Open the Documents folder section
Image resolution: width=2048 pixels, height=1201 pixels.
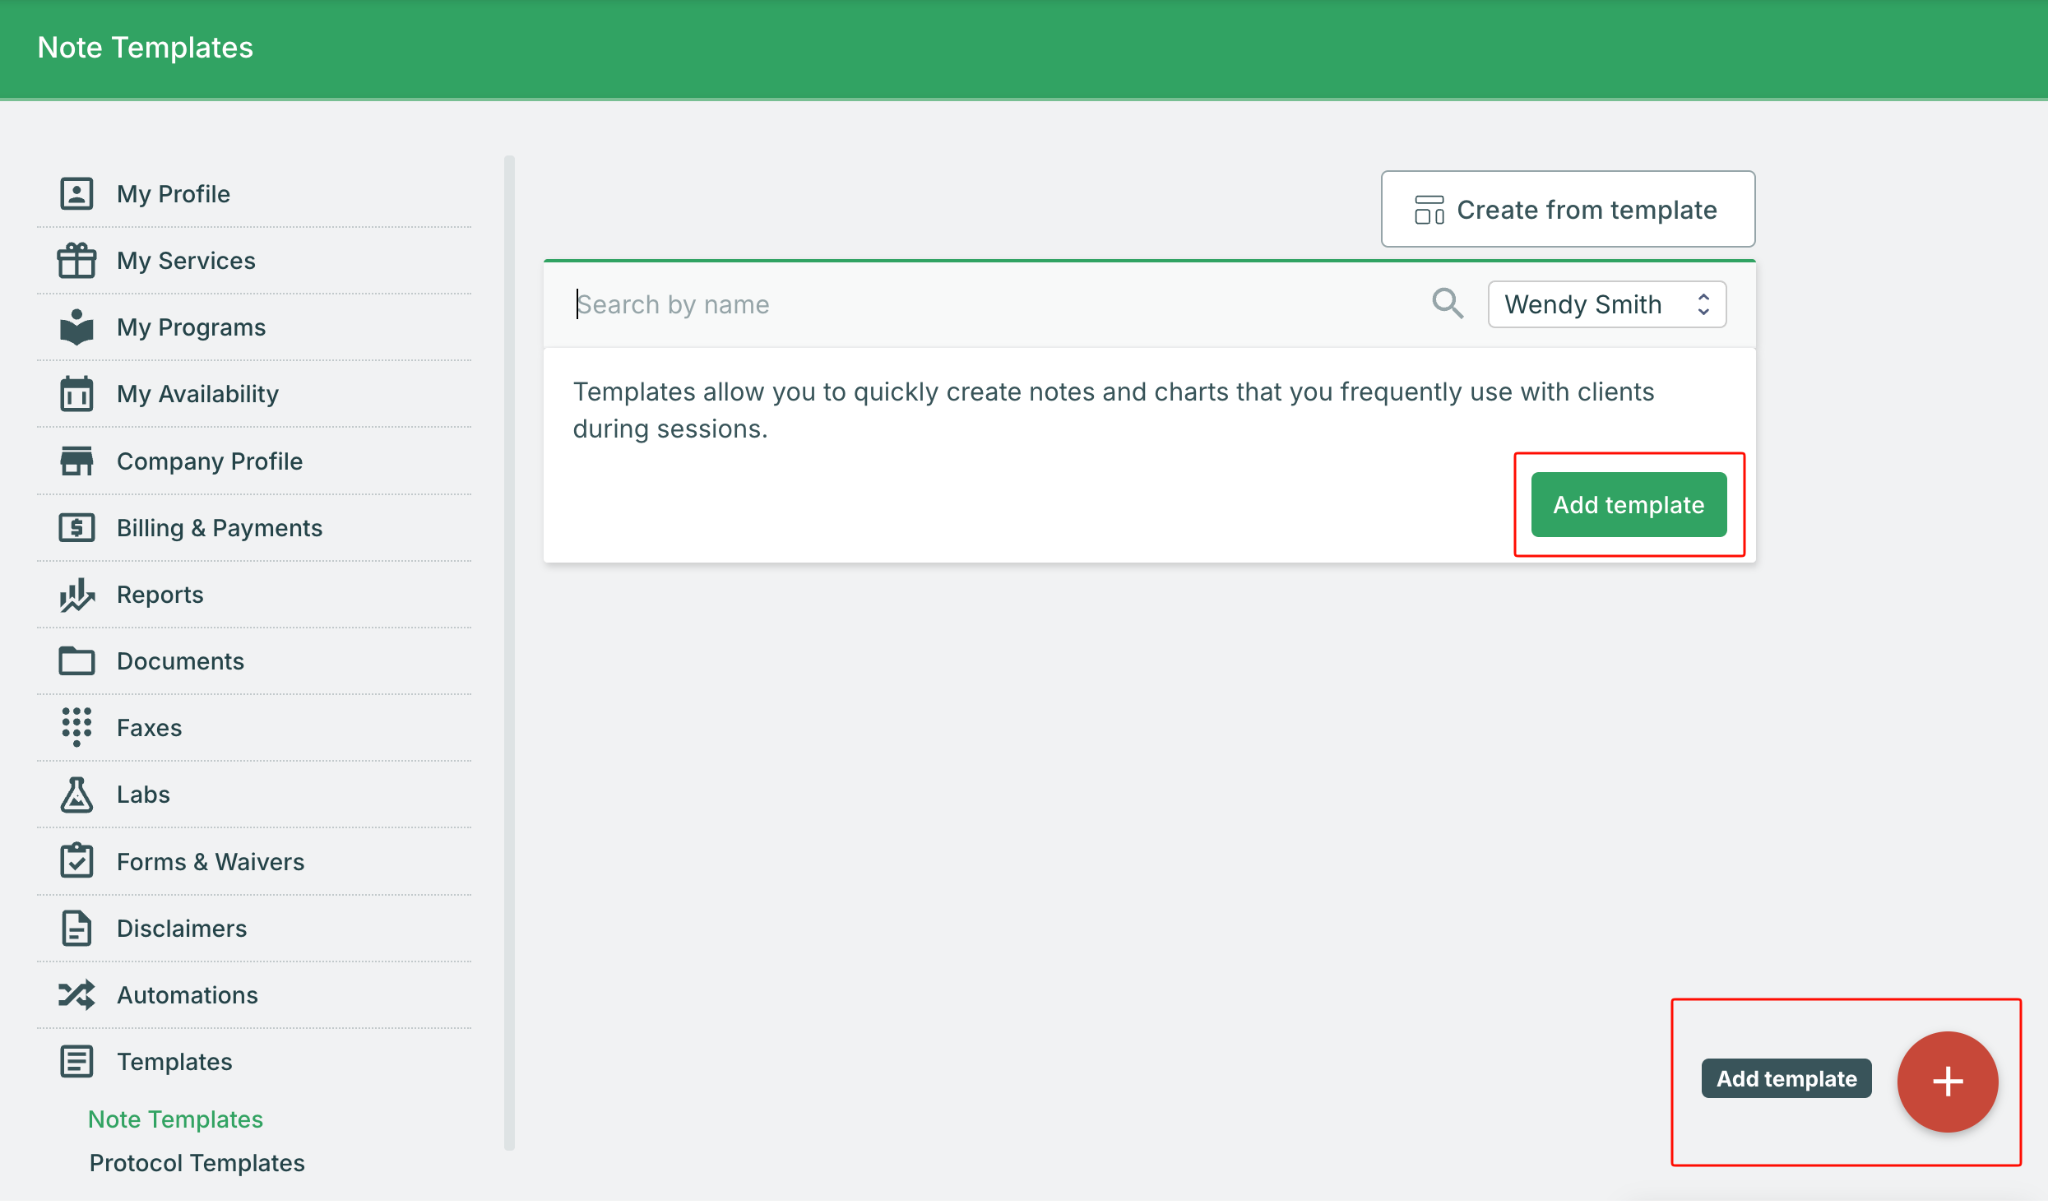coord(180,661)
